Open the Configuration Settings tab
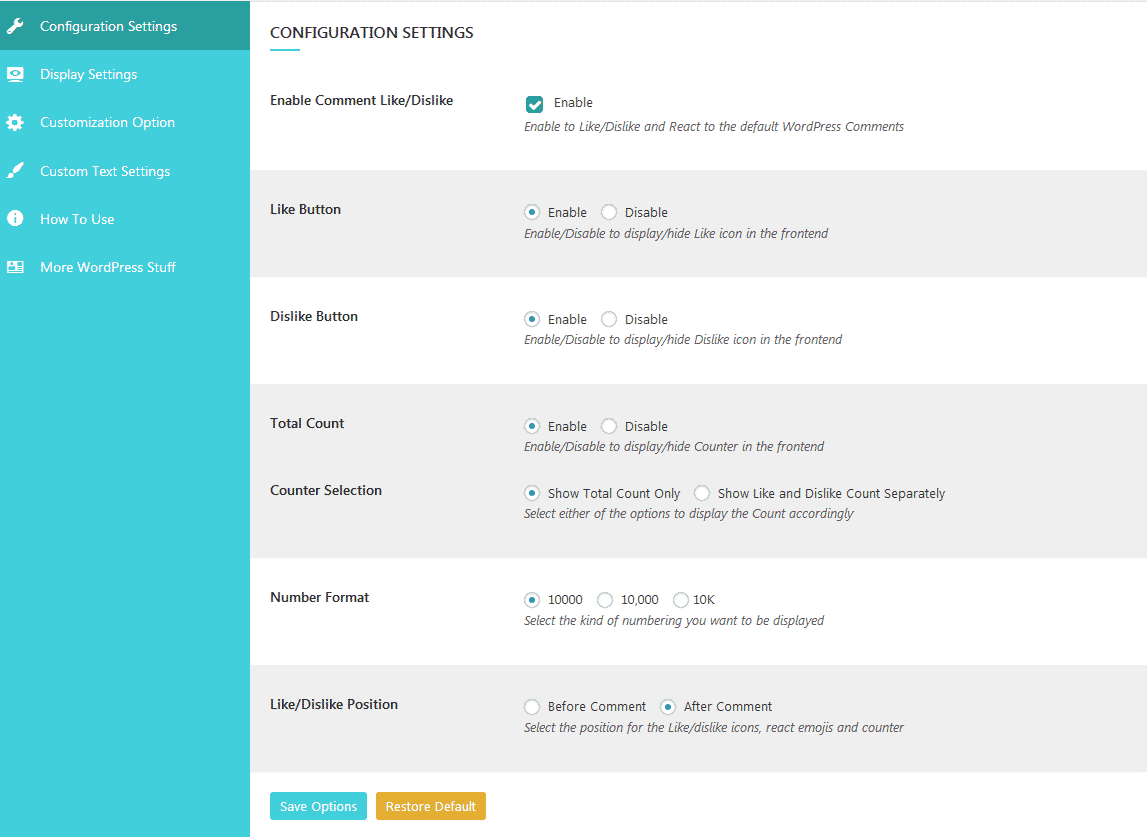Screen dimensions: 1147x837 125,26
